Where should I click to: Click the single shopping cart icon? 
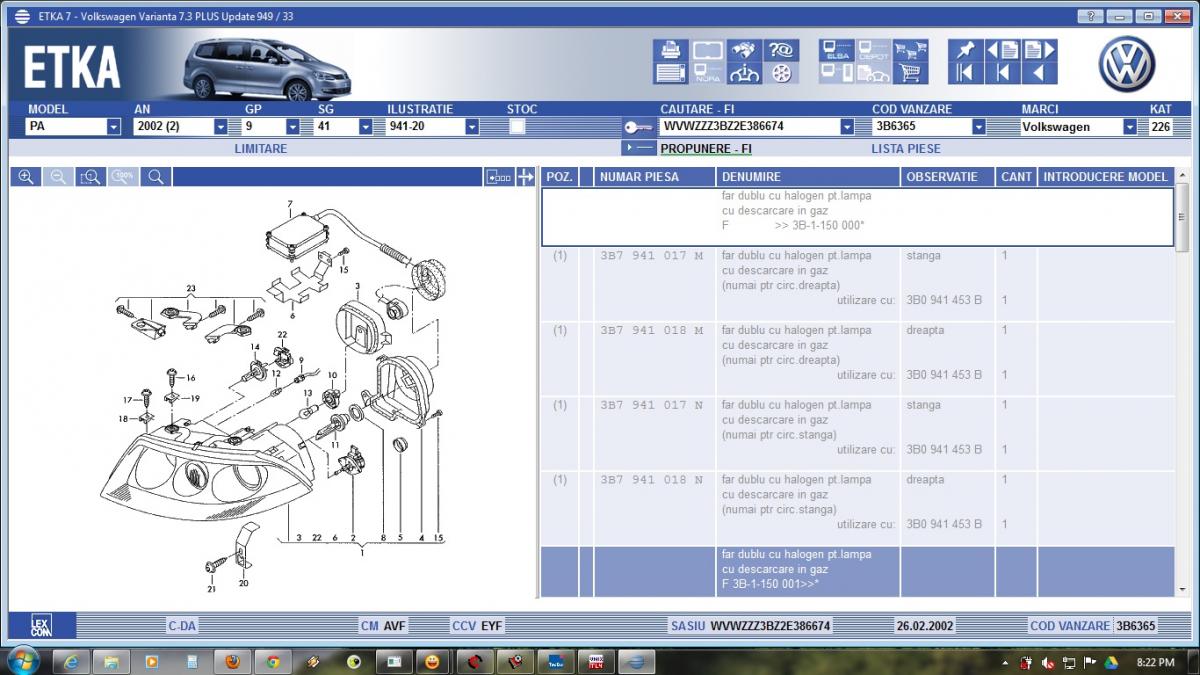point(910,73)
